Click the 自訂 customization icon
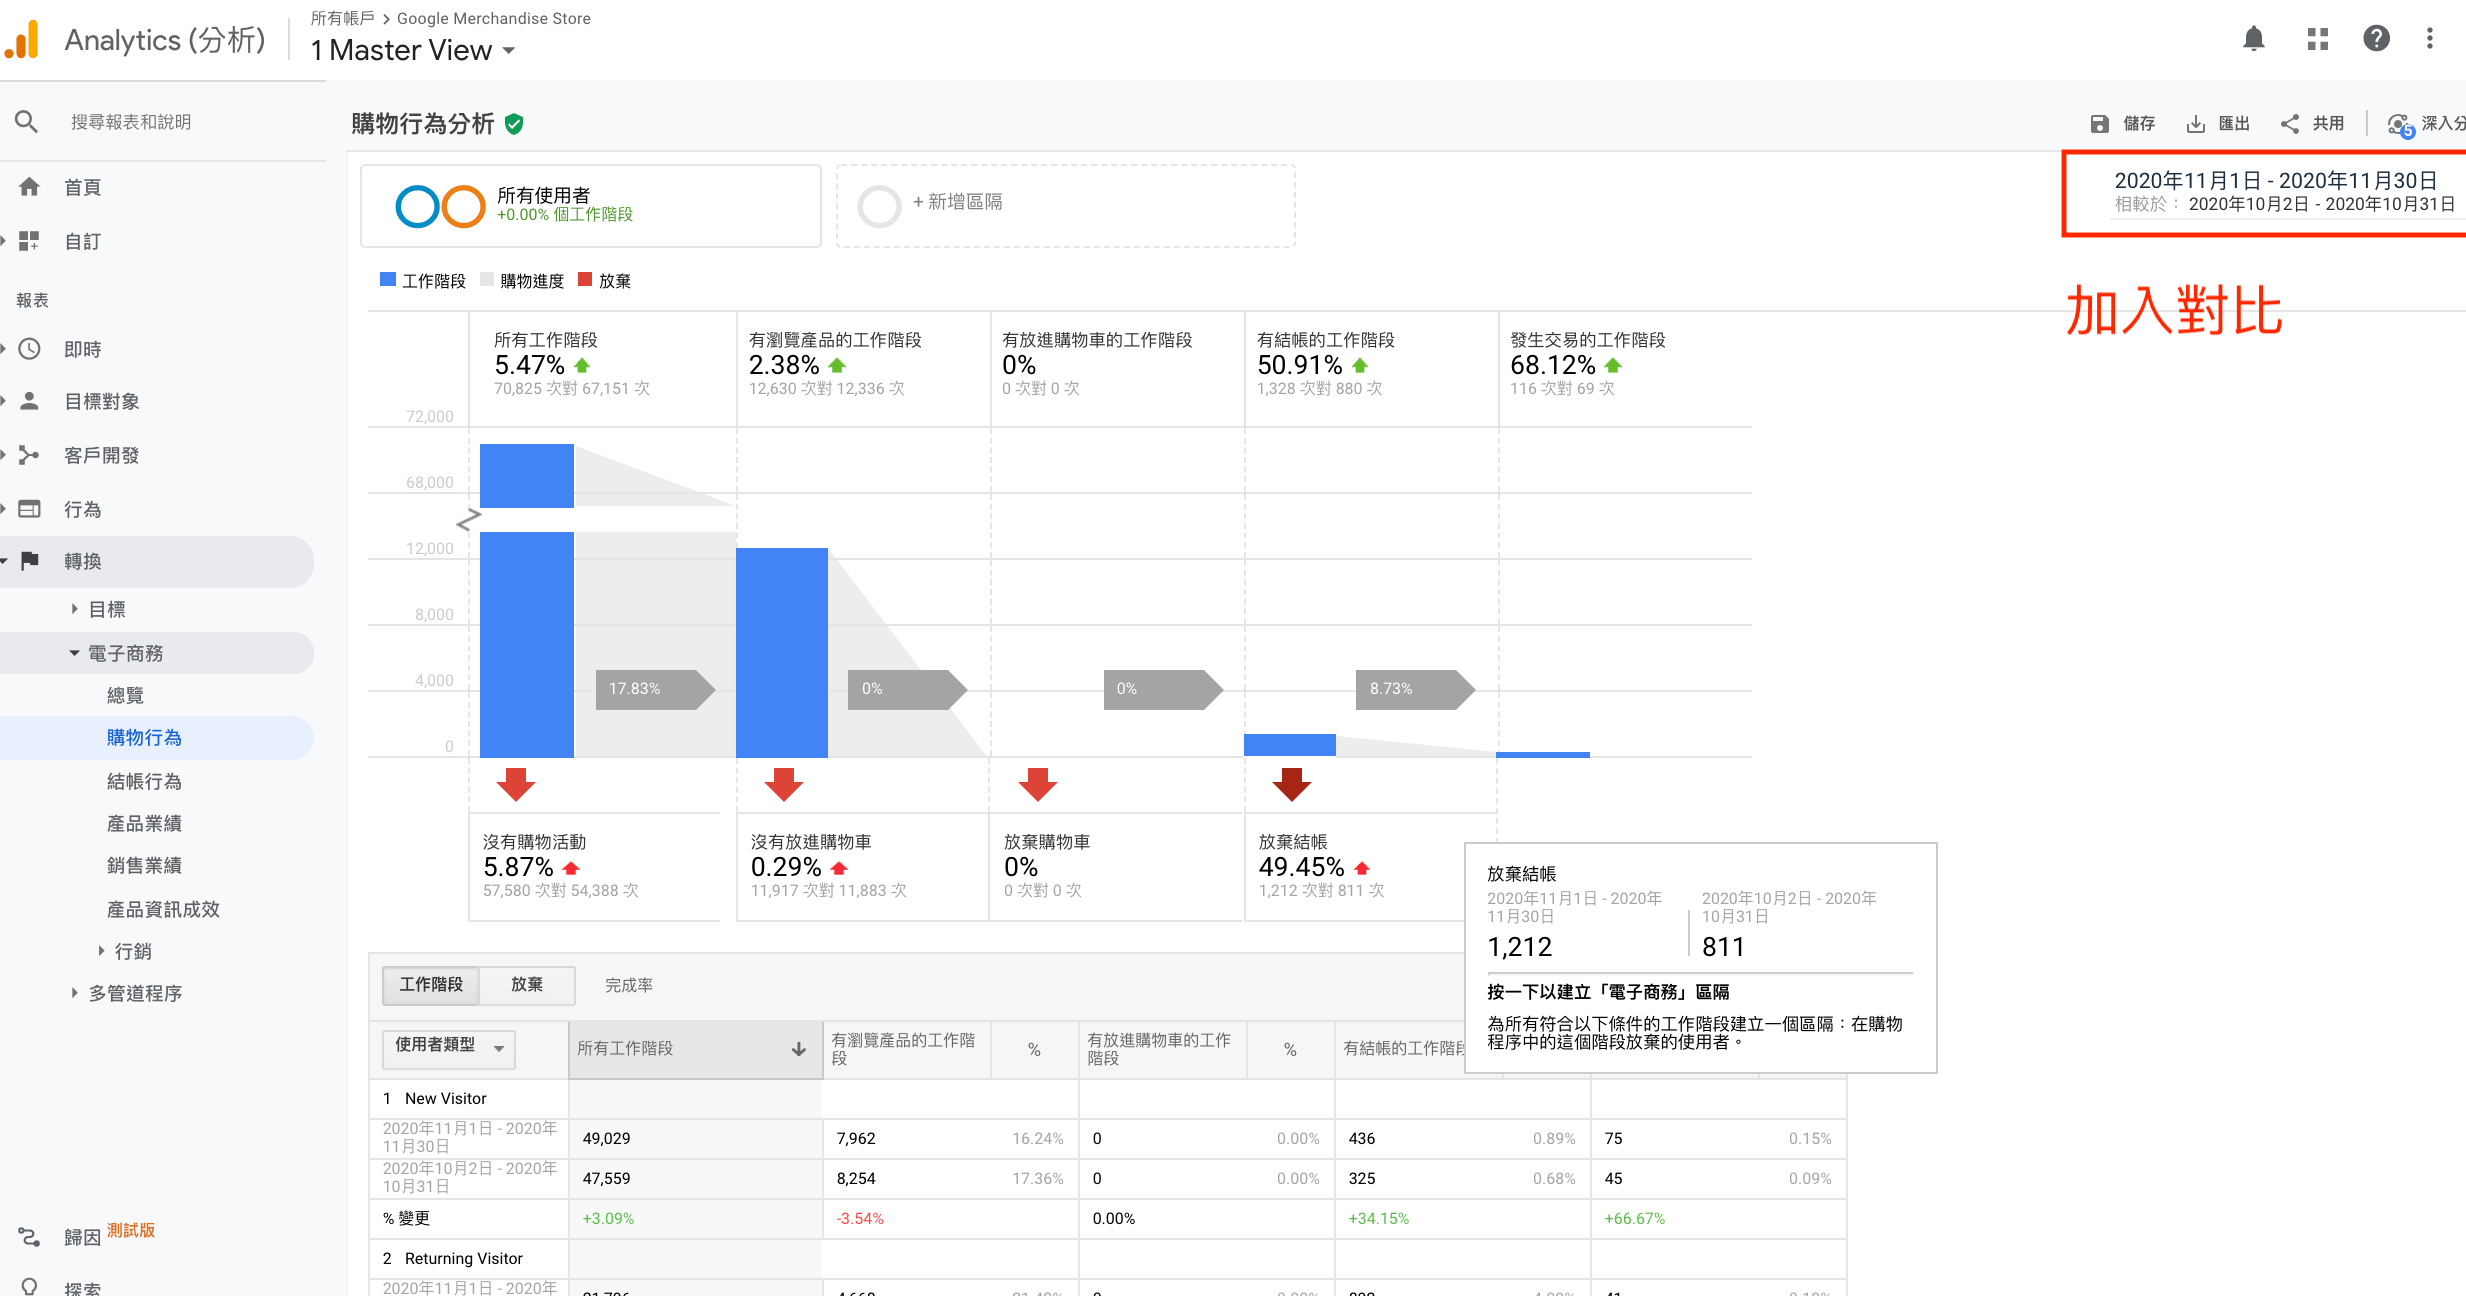This screenshot has width=2466, height=1296. pyautogui.click(x=29, y=241)
